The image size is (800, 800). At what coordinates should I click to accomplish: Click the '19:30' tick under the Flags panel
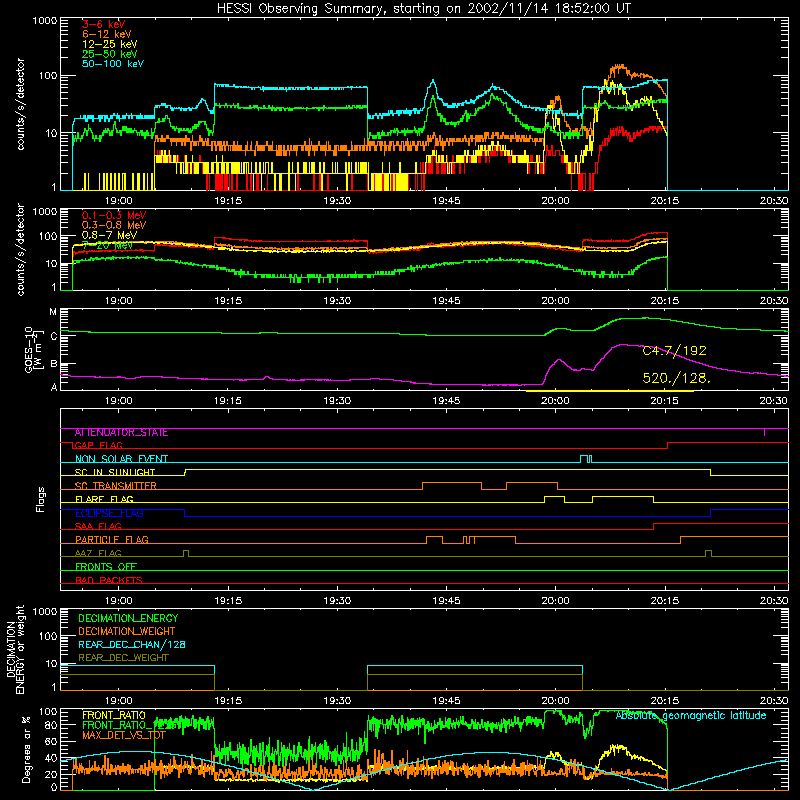point(337,601)
